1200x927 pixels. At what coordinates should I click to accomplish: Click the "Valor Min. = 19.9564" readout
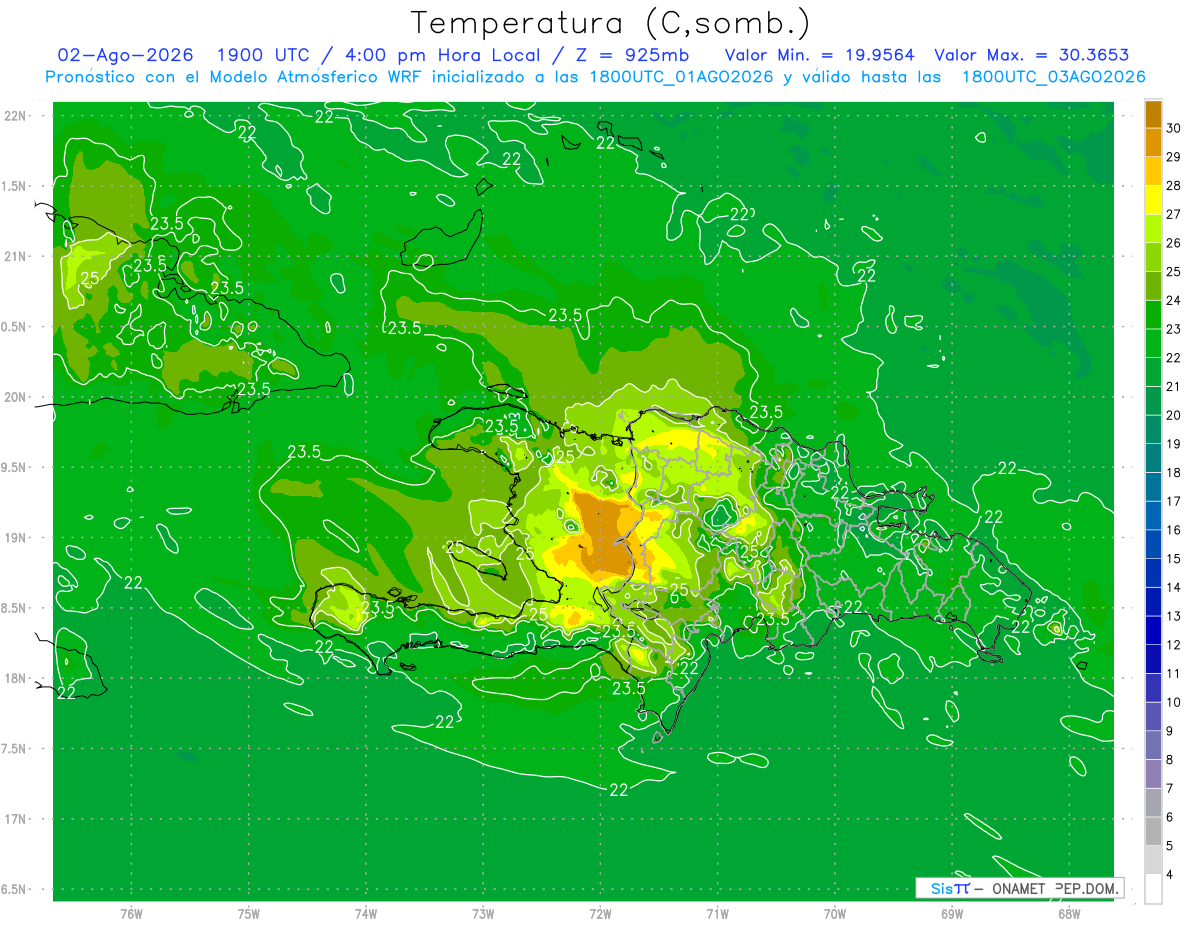(x=819, y=55)
